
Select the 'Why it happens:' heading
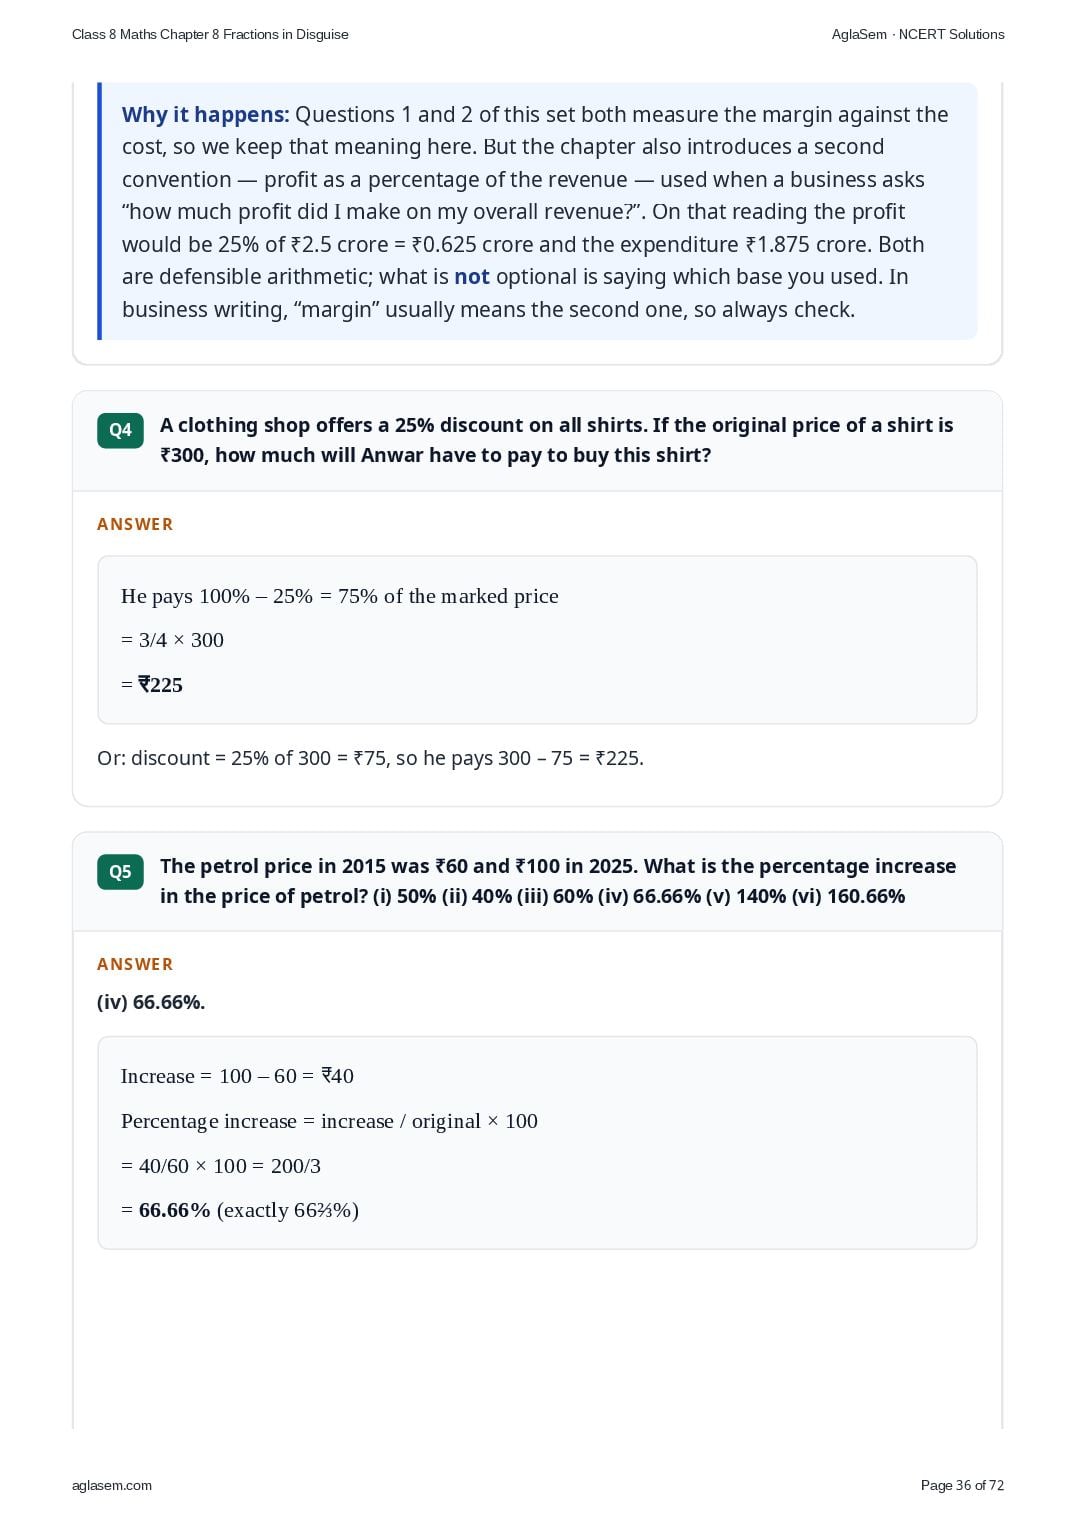click(205, 115)
